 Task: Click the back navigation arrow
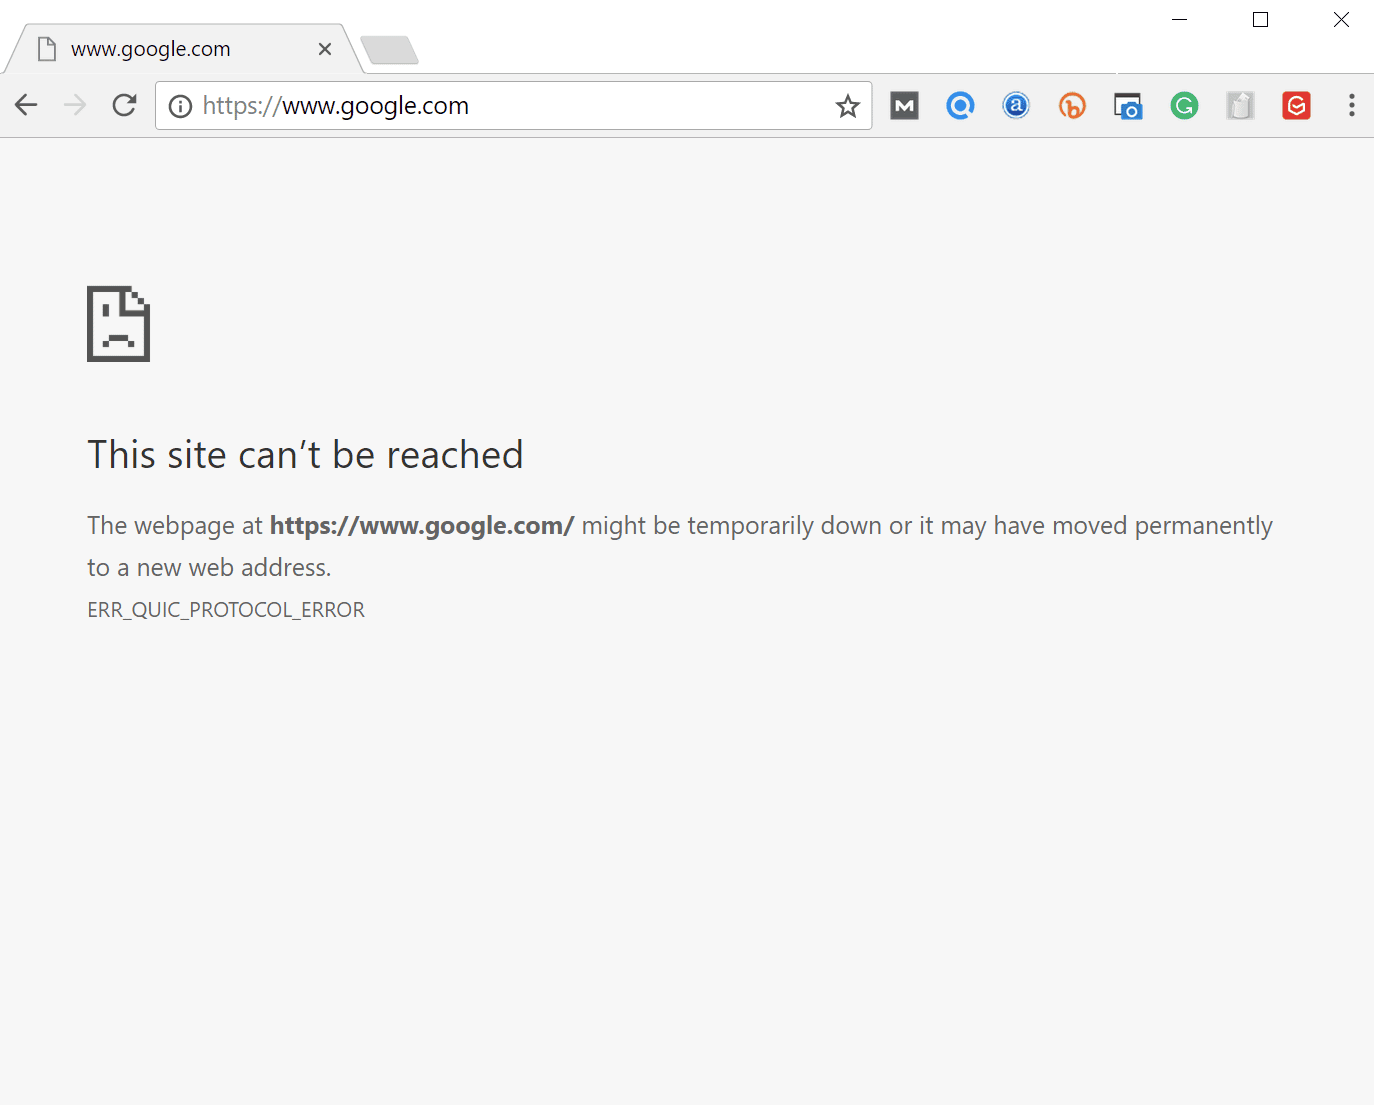point(25,104)
